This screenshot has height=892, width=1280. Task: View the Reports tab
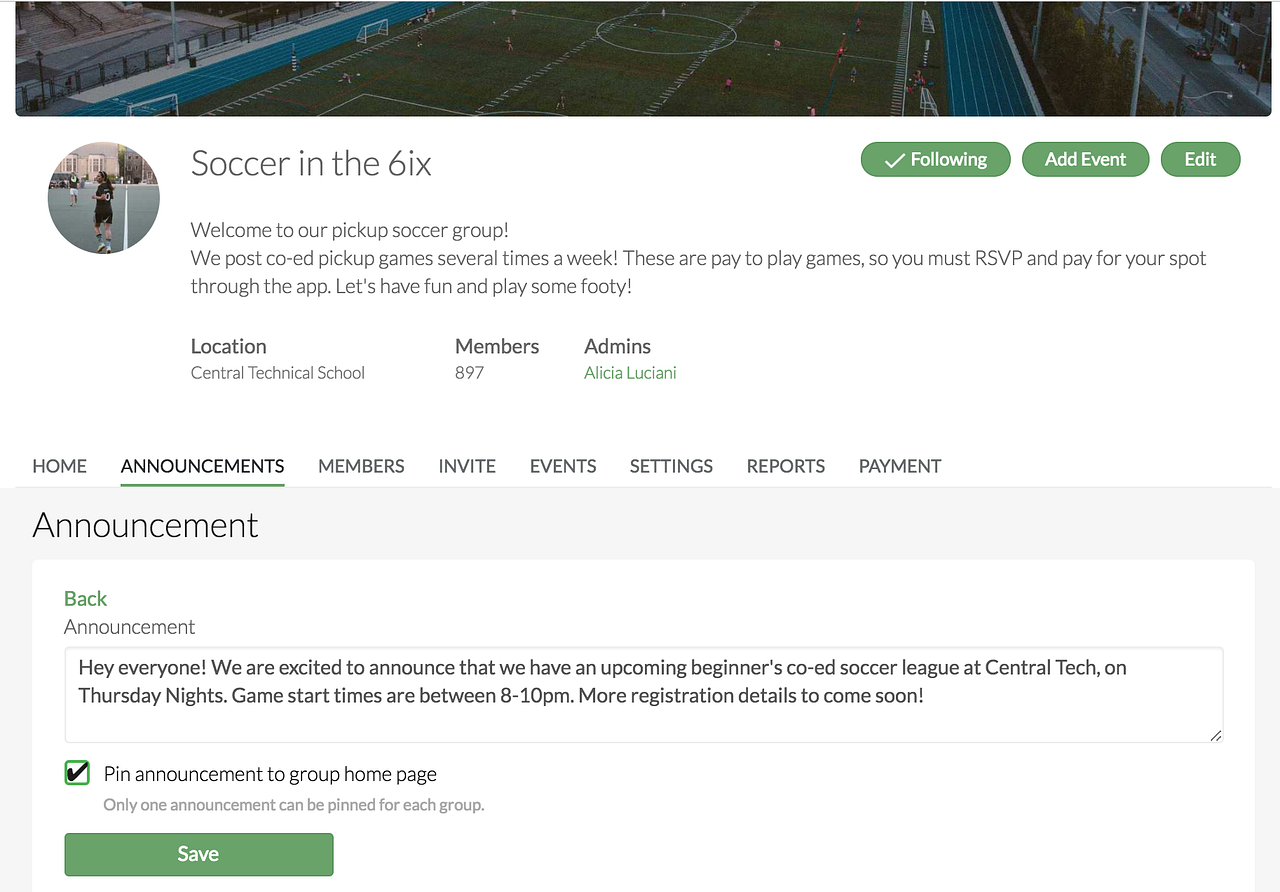click(786, 466)
